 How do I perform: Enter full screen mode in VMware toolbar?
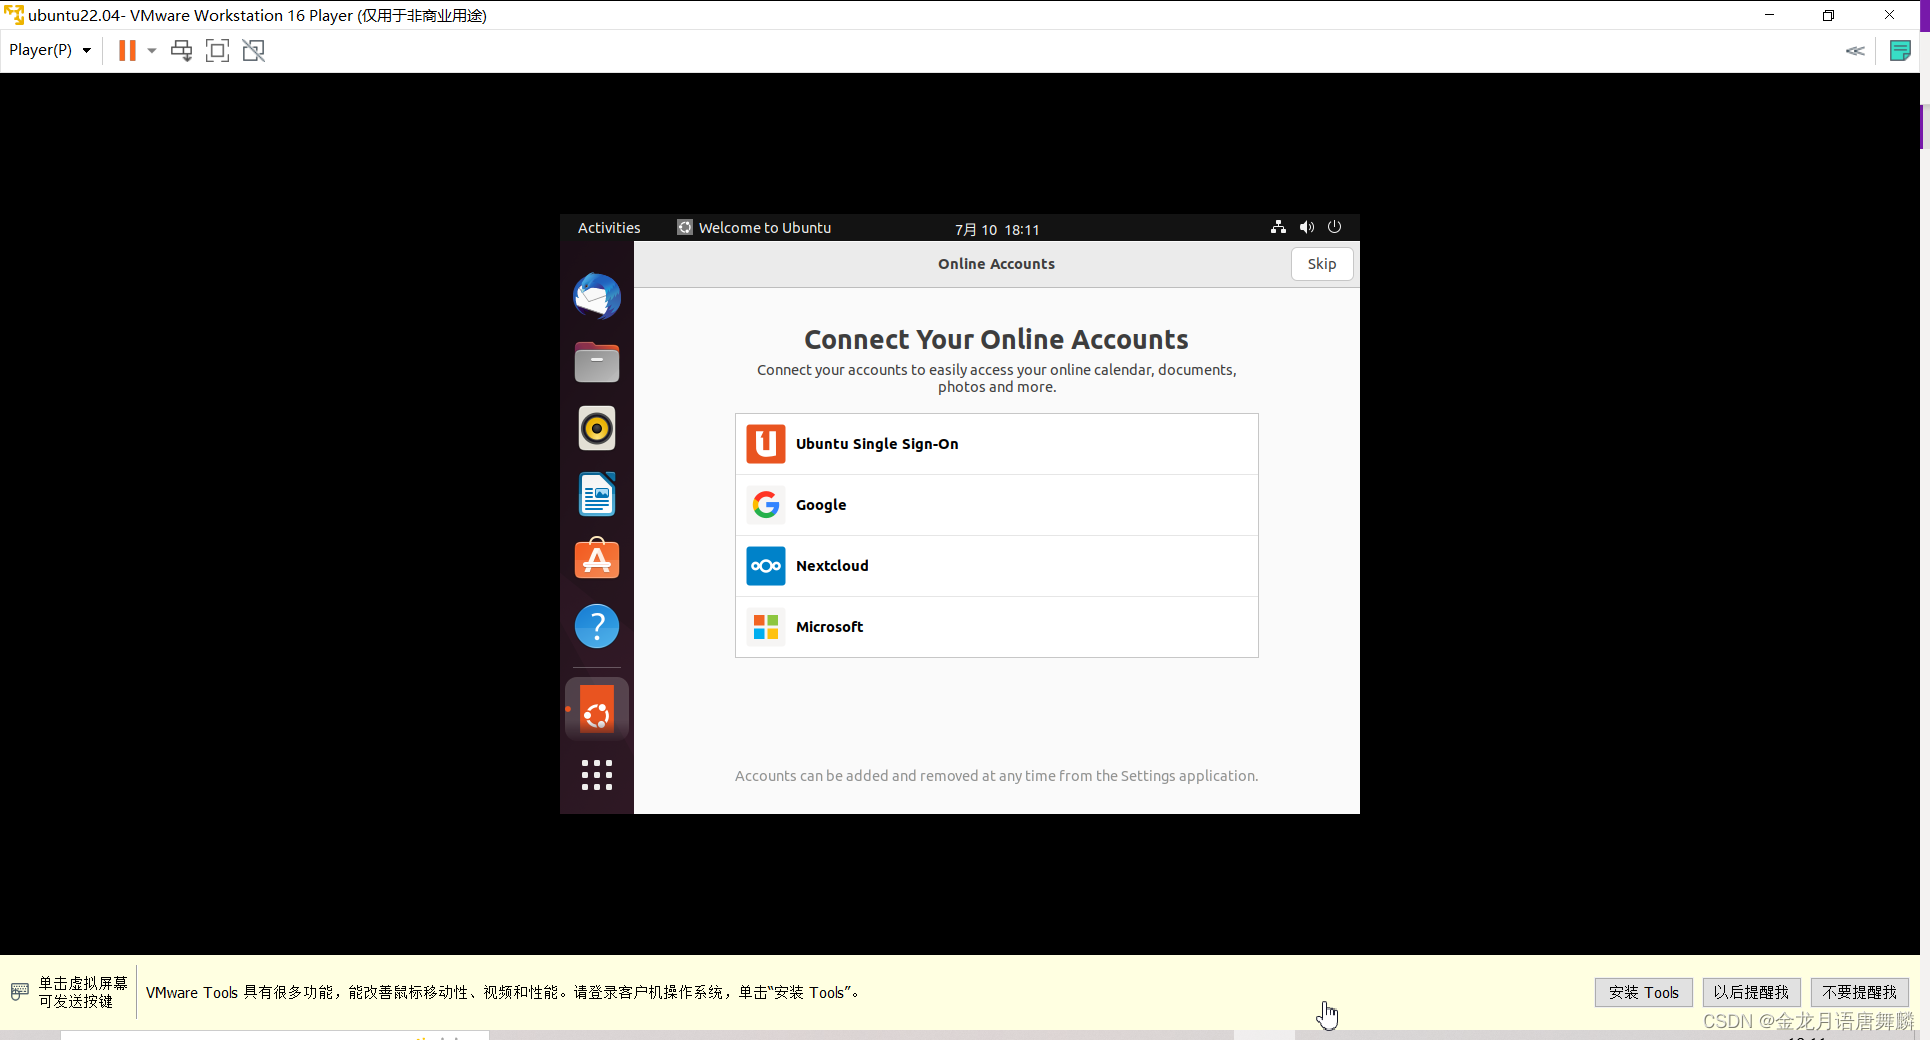coord(217,50)
